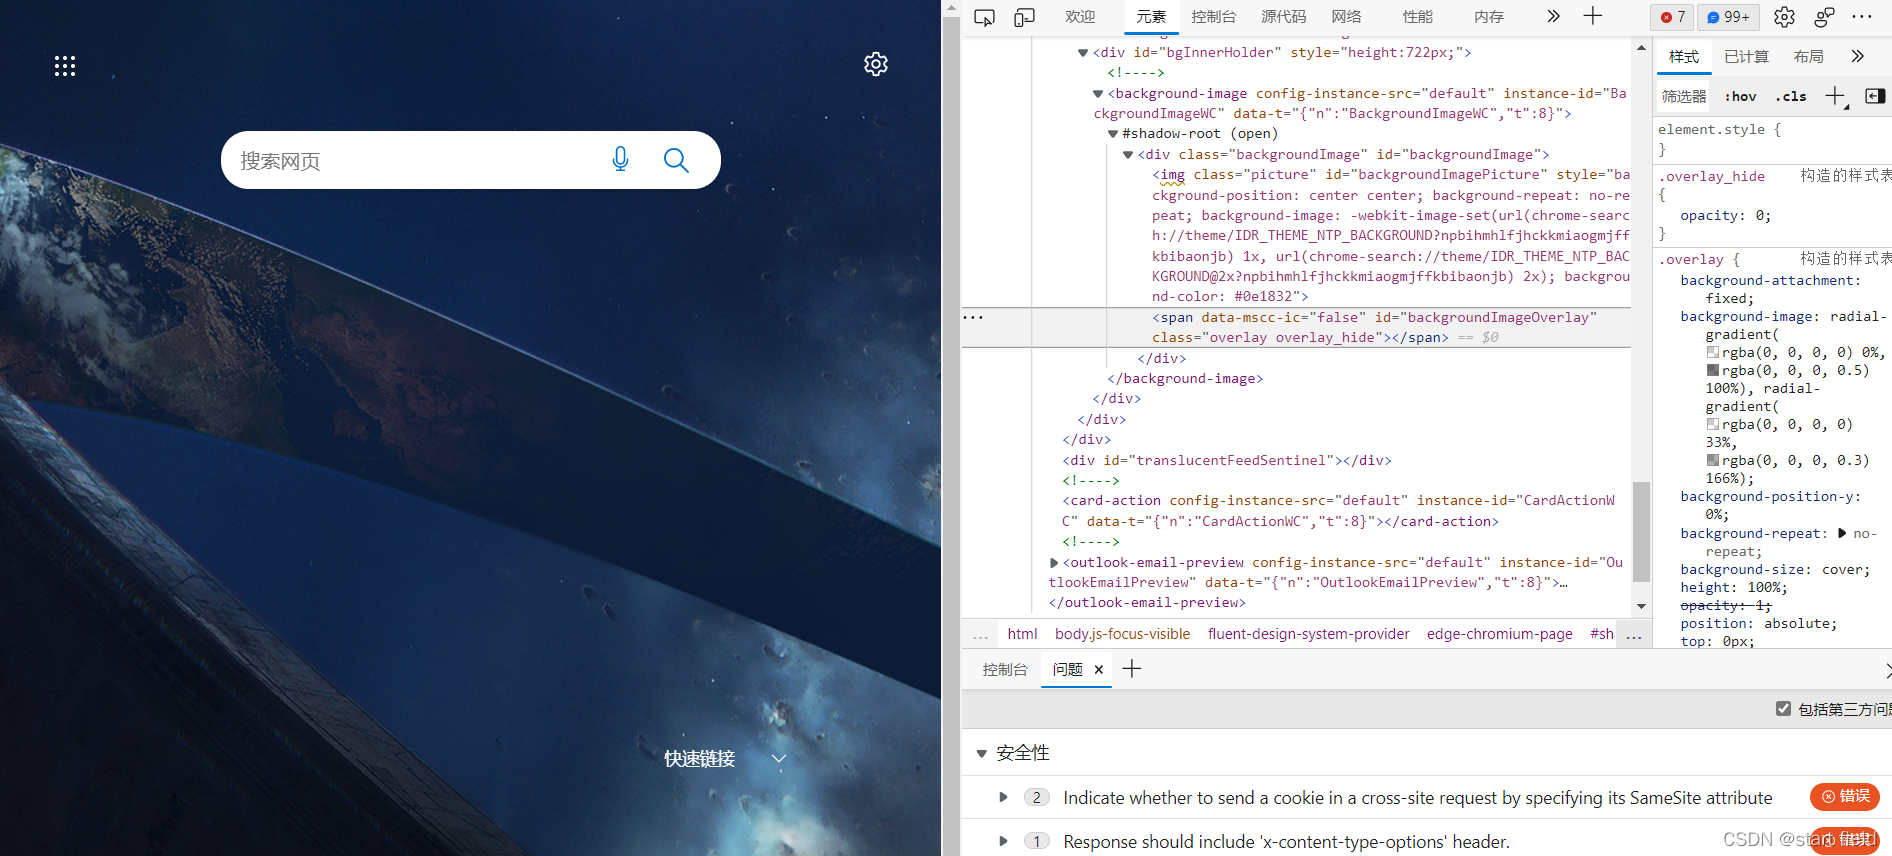Switch to the 元素 tab

click(1151, 17)
